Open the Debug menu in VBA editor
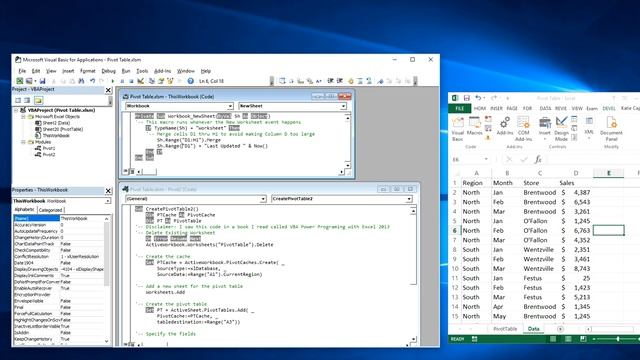This screenshot has width=640, height=360. tap(109, 71)
